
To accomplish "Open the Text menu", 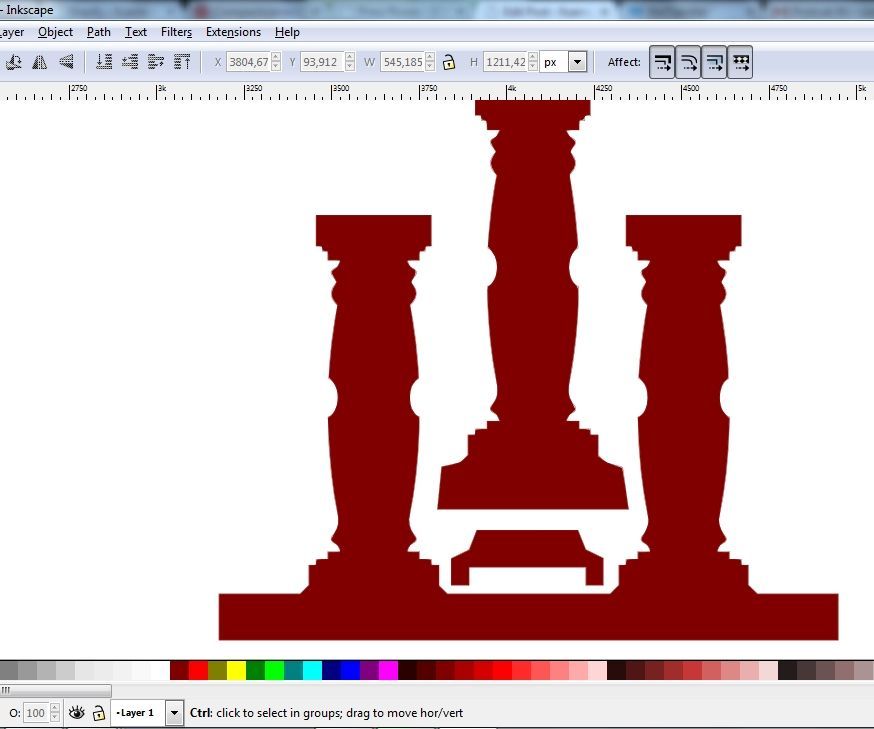I will coord(135,32).
